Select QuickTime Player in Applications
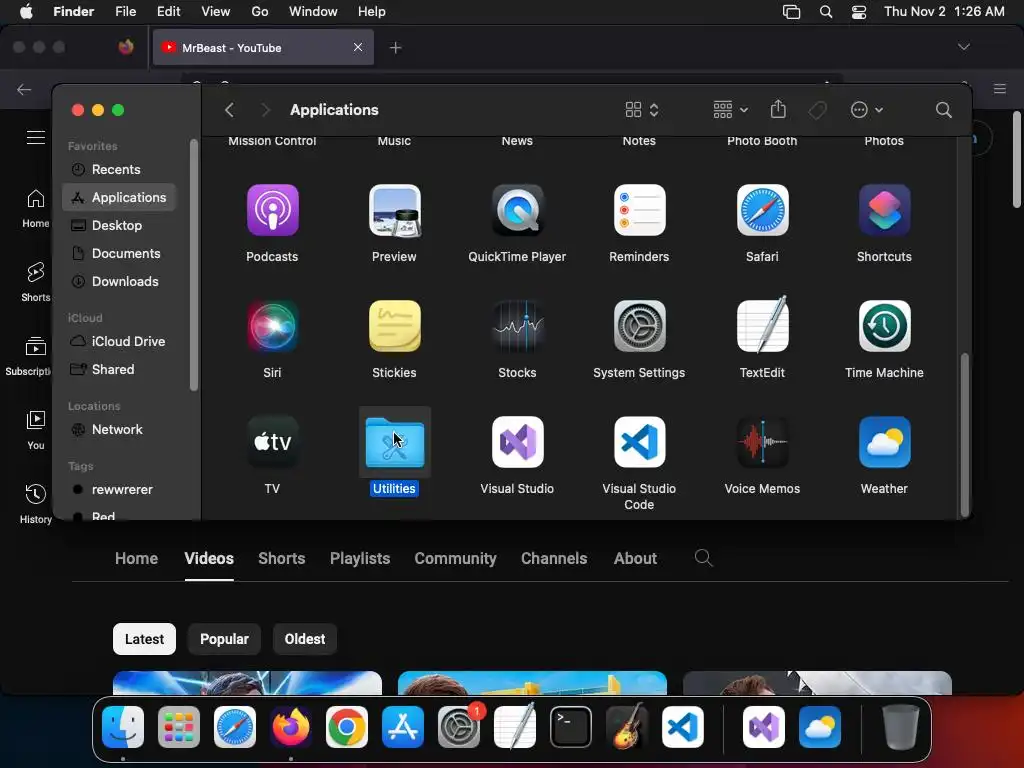The image size is (1024, 768). point(517,210)
